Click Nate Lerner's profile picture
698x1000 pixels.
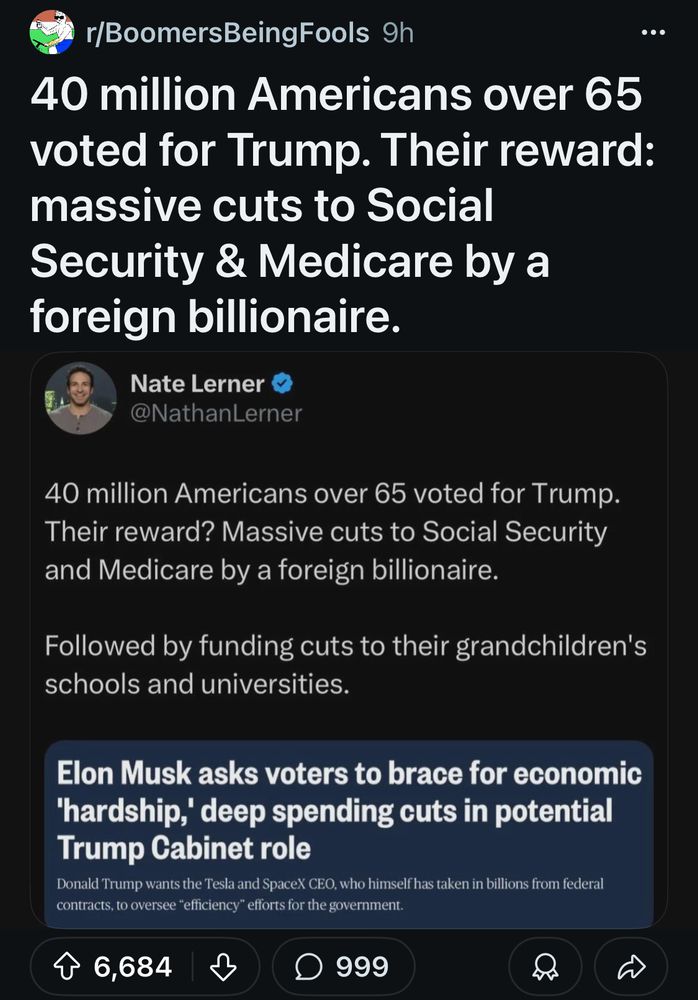coord(80,397)
